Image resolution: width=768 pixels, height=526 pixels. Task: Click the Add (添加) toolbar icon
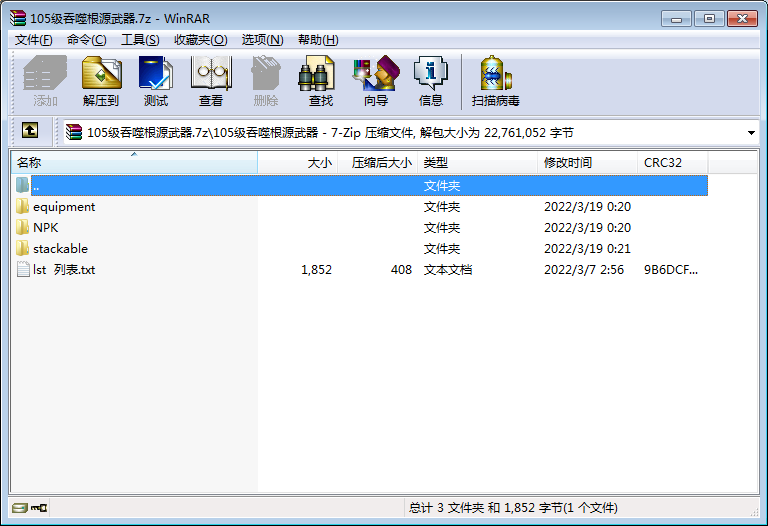tap(45, 81)
